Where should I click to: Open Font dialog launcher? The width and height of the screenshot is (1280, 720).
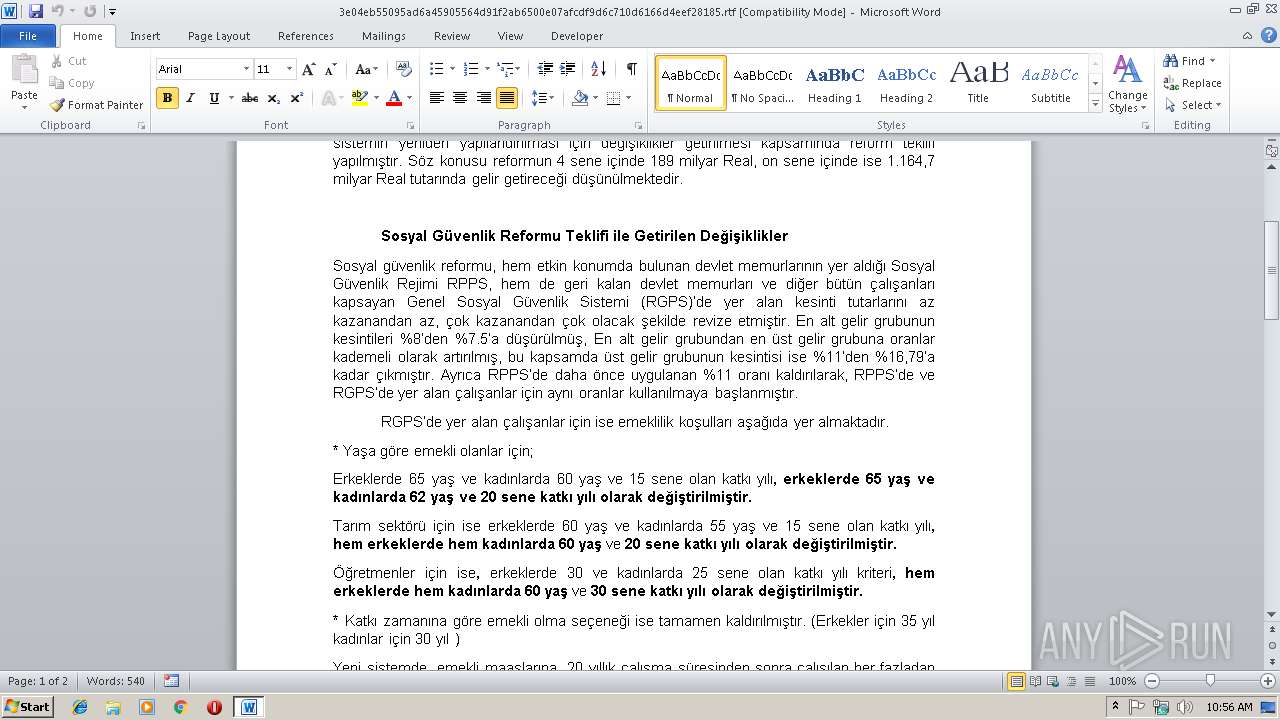pyautogui.click(x=411, y=126)
